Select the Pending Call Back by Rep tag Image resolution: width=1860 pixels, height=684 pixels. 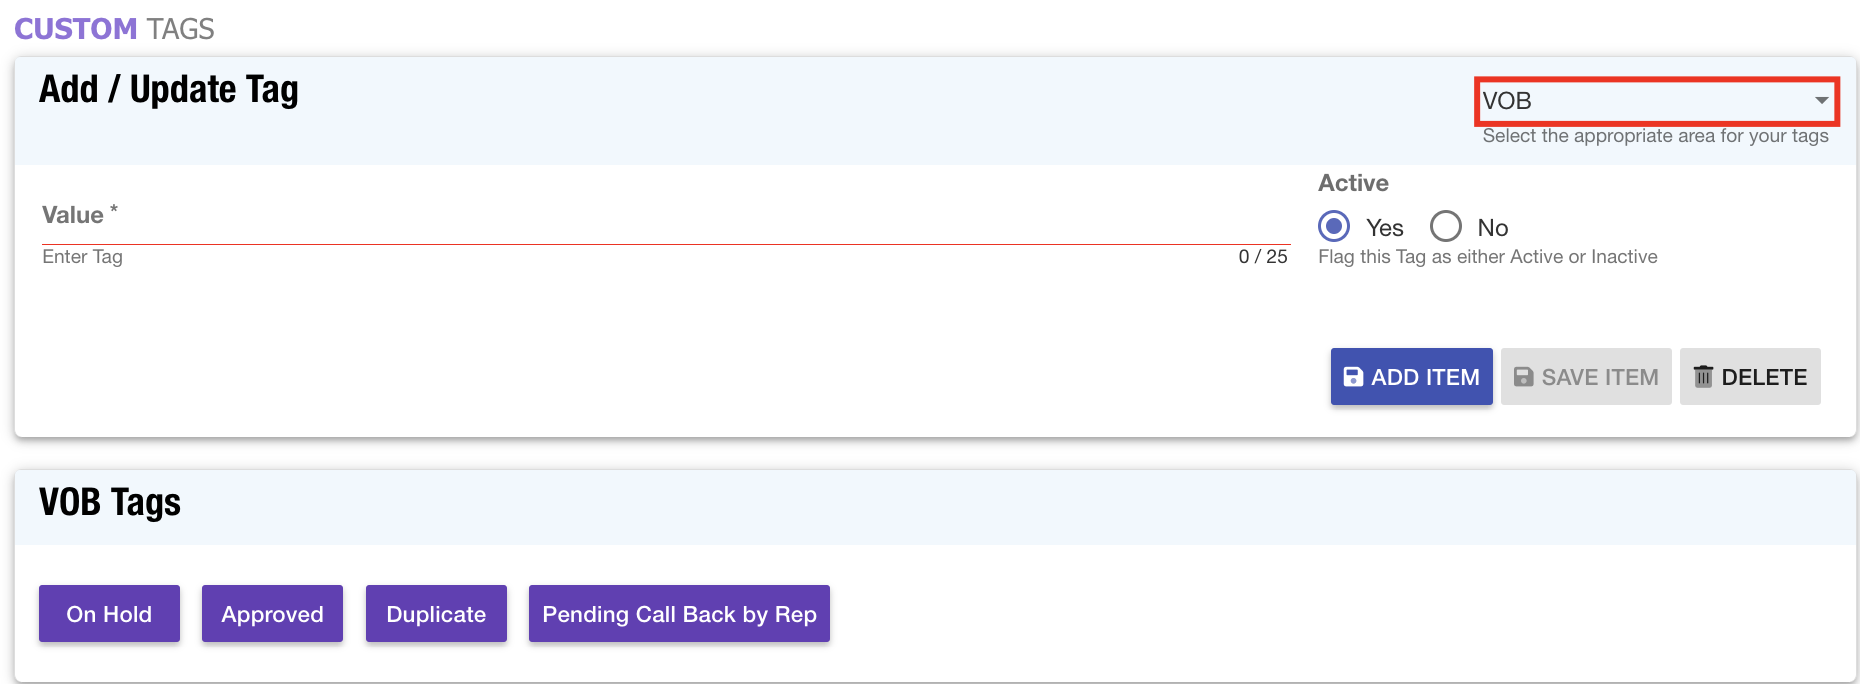click(679, 614)
